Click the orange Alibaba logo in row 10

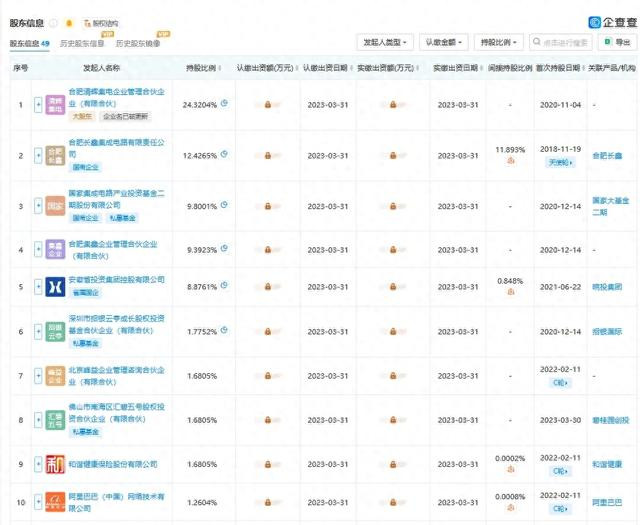click(55, 502)
